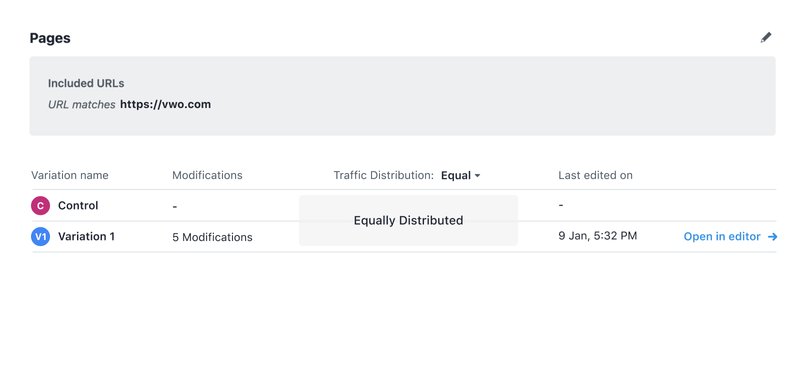Click the https://vwo.com URL
This screenshot has height=380, width=800.
[165, 105]
